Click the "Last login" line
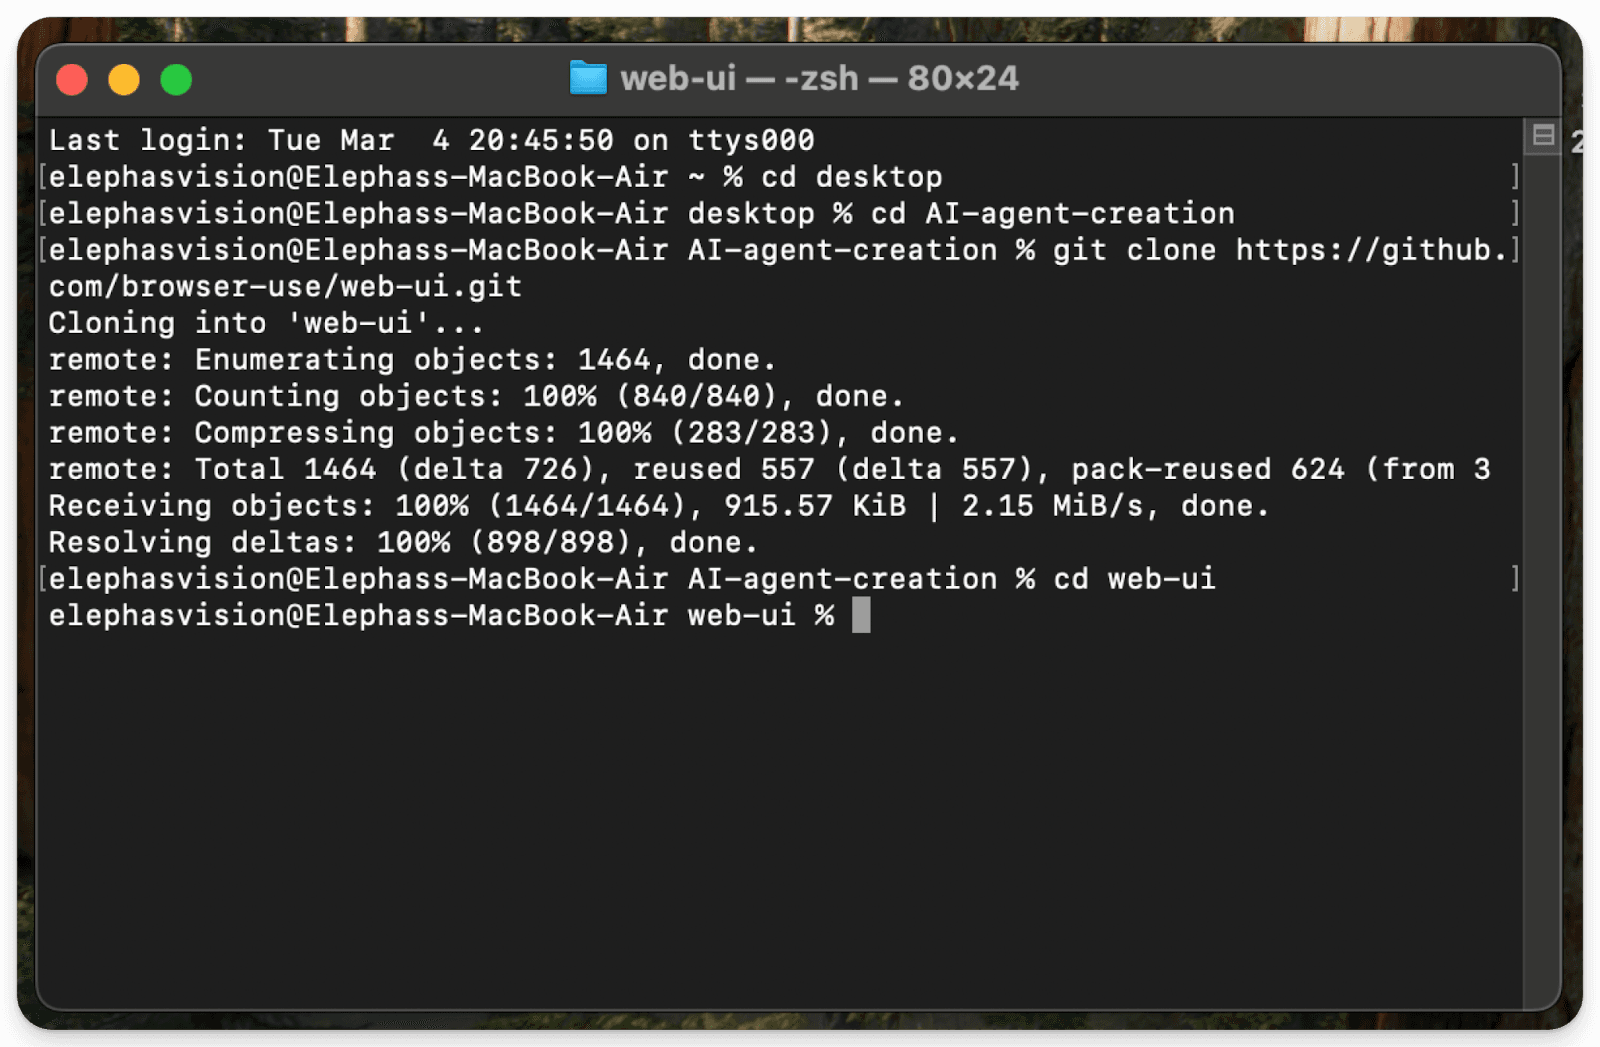Image resolution: width=1600 pixels, height=1047 pixels. click(431, 141)
